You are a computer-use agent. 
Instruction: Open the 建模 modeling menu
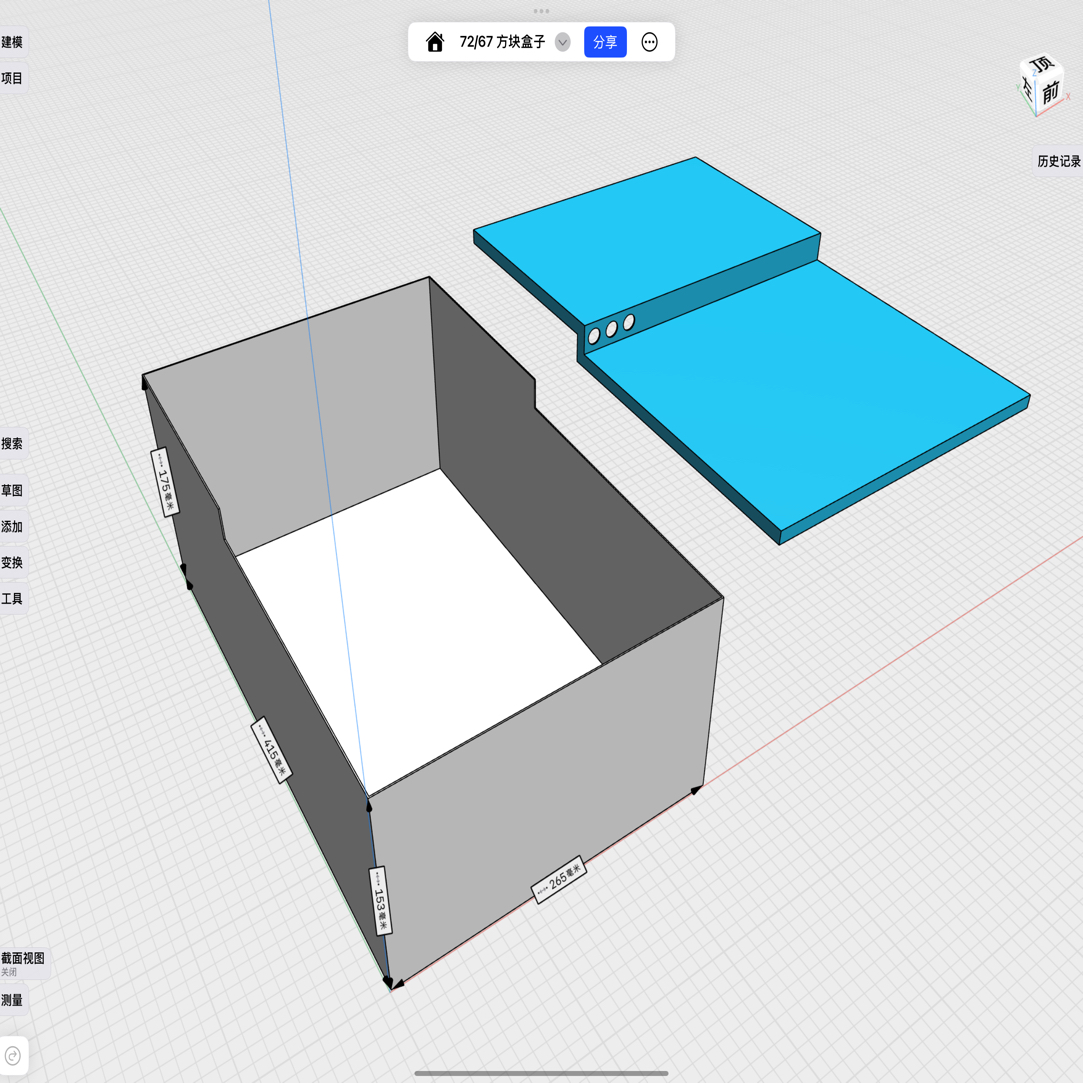12,42
